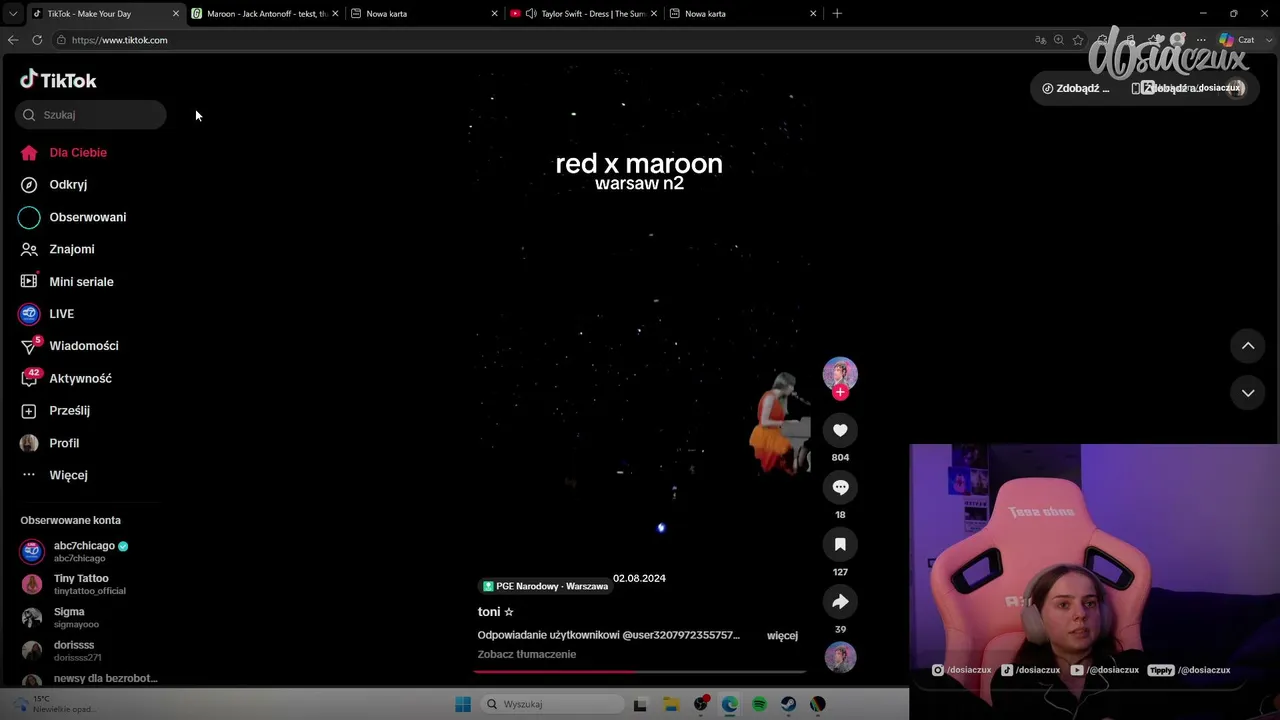Open Wiadomości inbox icon
1280x720 pixels.
29,346
